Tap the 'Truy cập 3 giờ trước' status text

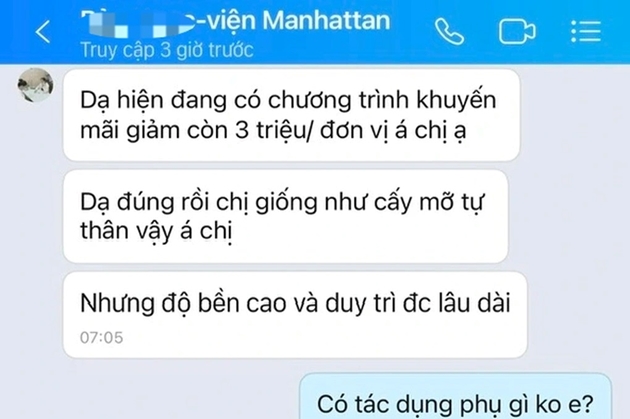pos(167,50)
